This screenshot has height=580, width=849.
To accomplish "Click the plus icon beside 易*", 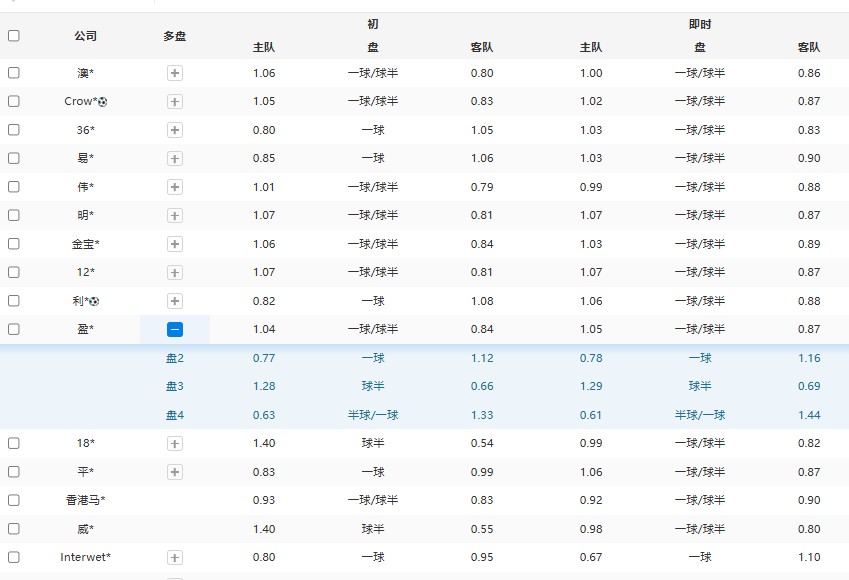I will click(175, 157).
